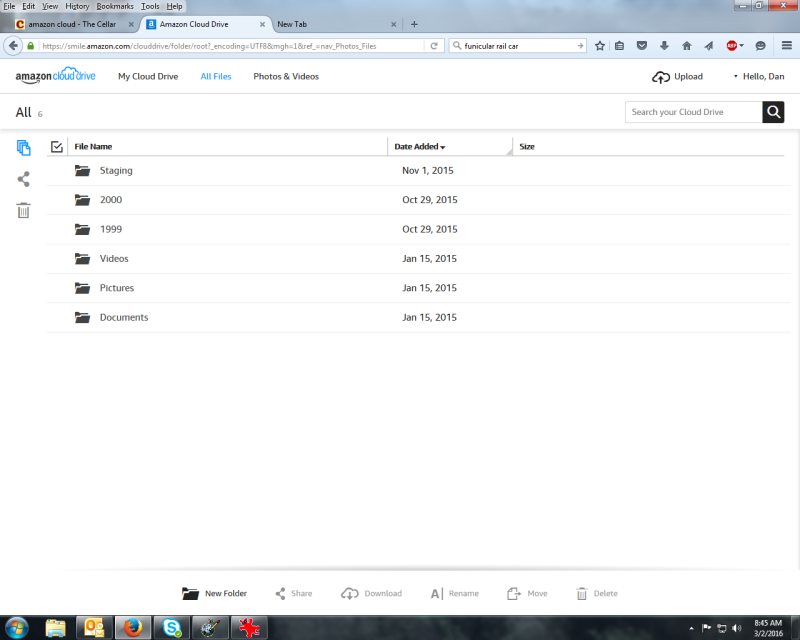Click the Firefox icon in Windows taskbar
Image resolution: width=800 pixels, height=640 pixels.
(x=133, y=628)
